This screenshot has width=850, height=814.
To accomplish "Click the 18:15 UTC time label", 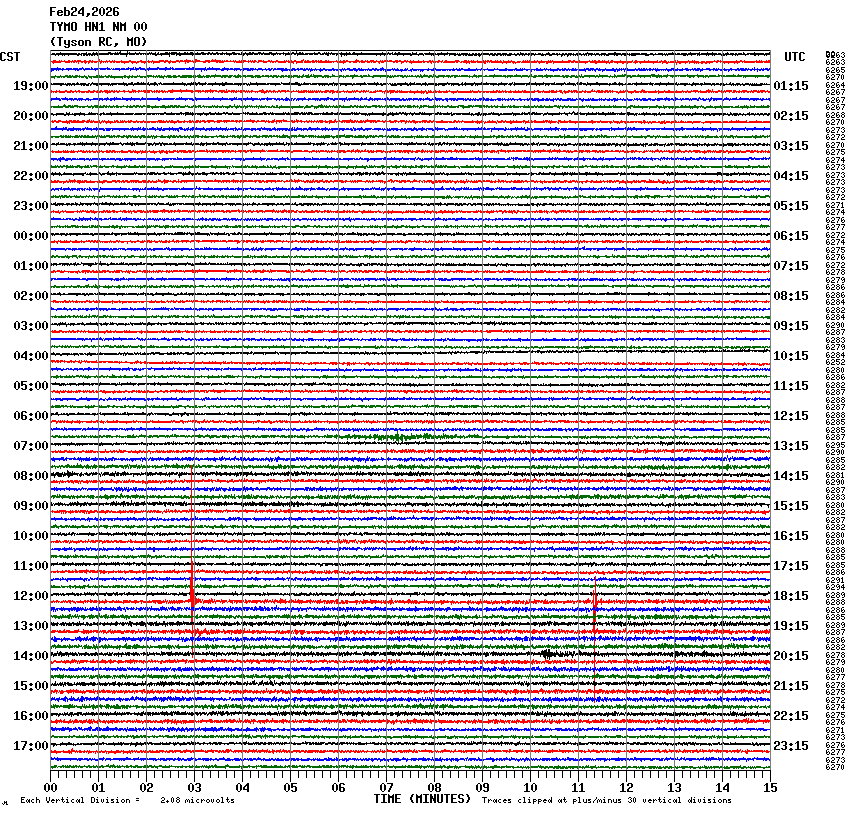I will tap(791, 596).
